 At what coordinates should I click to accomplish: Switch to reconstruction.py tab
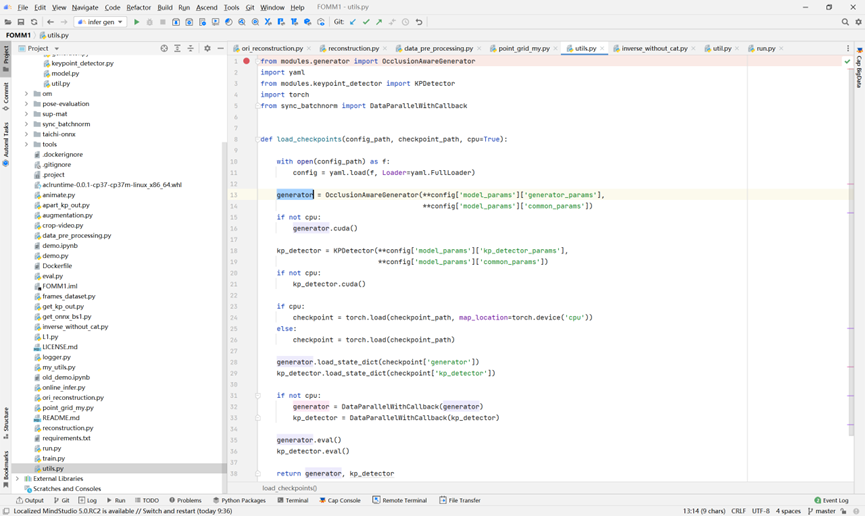[x=353, y=48]
